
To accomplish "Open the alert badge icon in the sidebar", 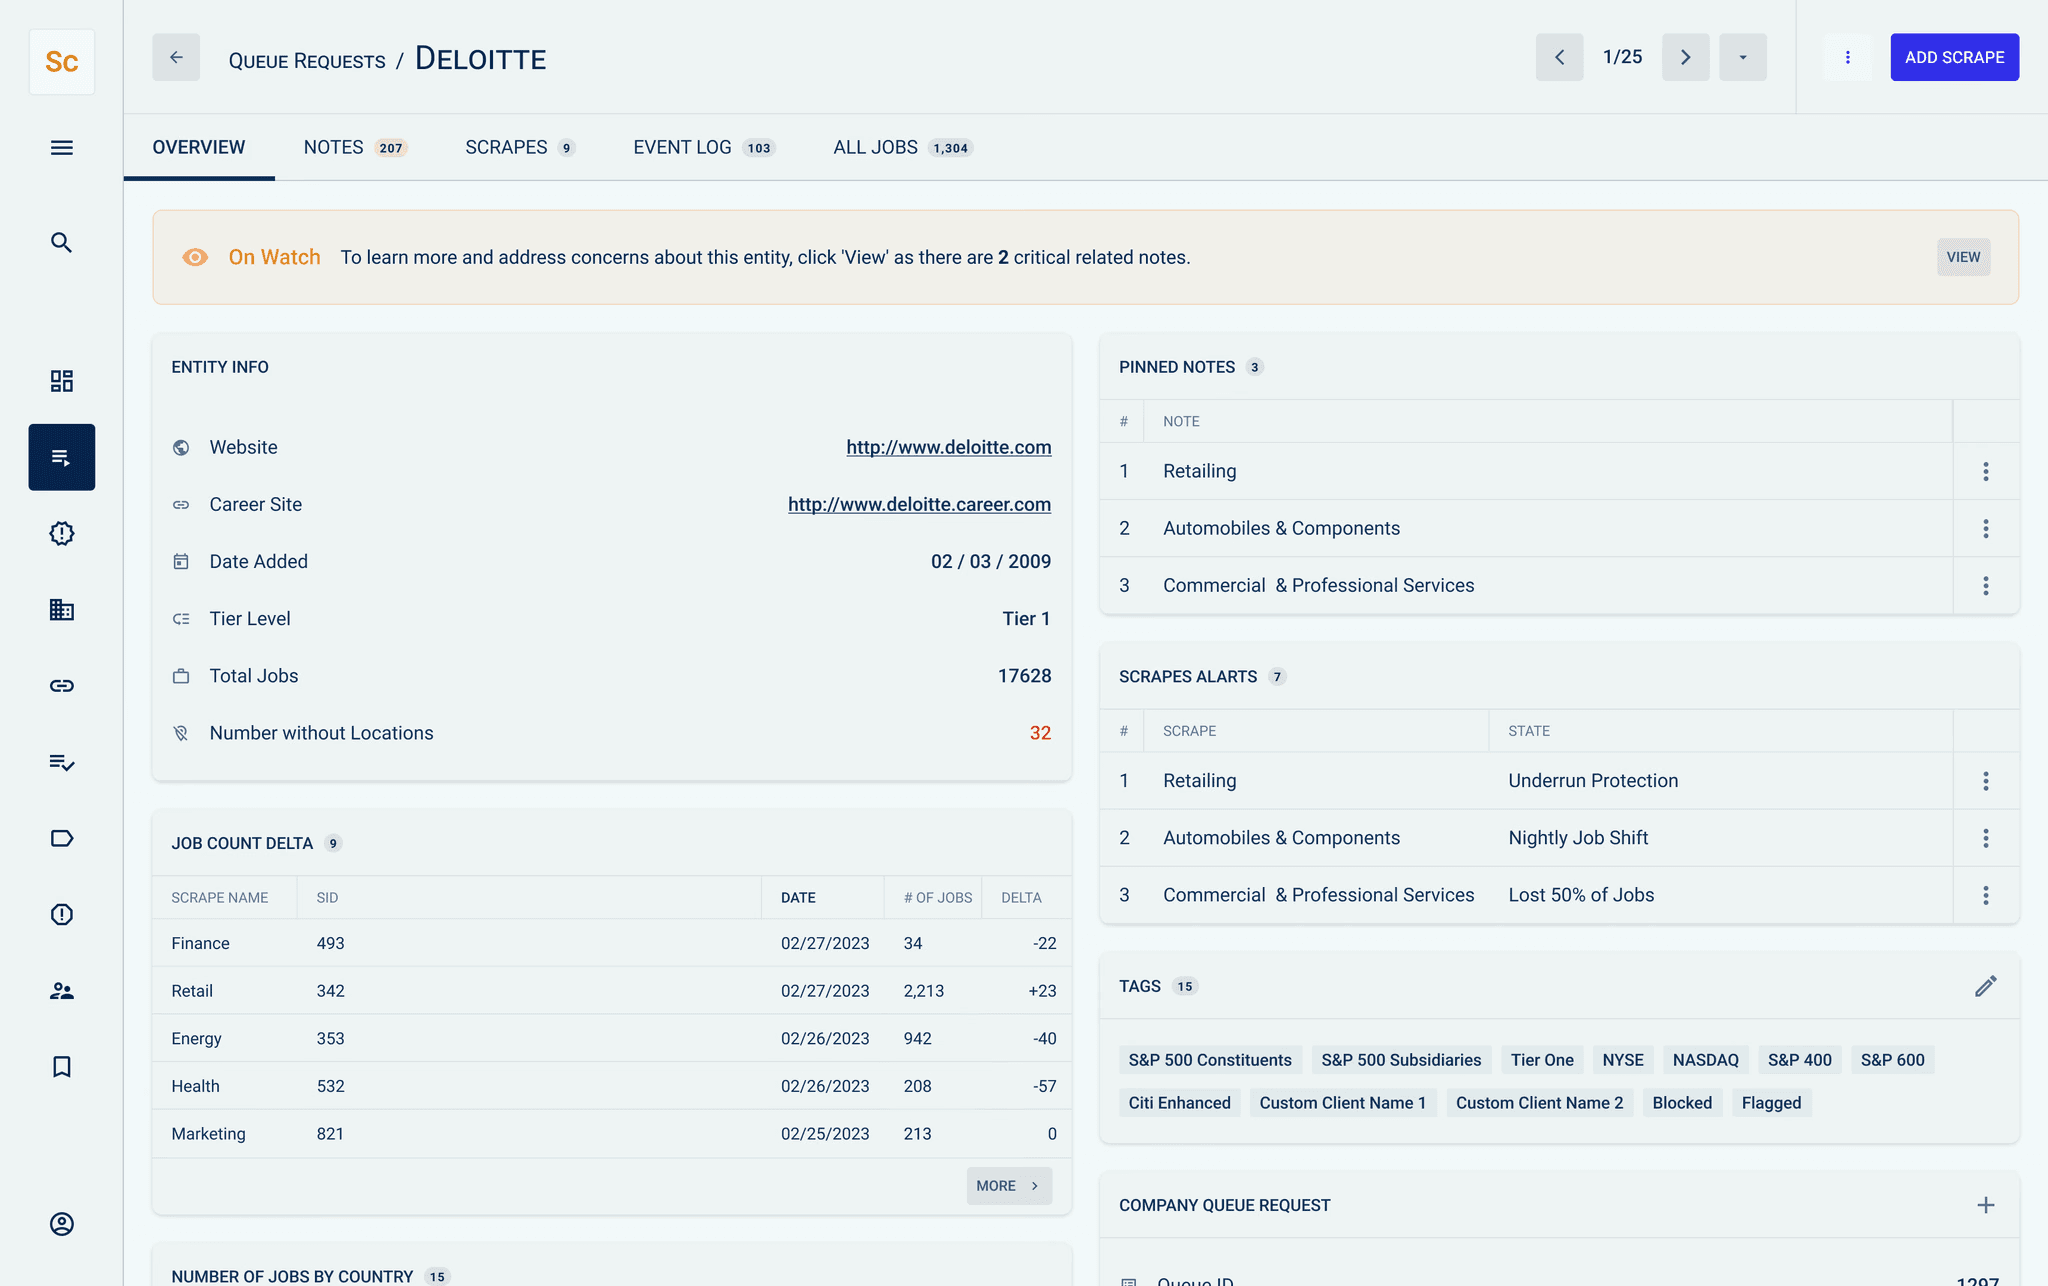I will click(62, 534).
